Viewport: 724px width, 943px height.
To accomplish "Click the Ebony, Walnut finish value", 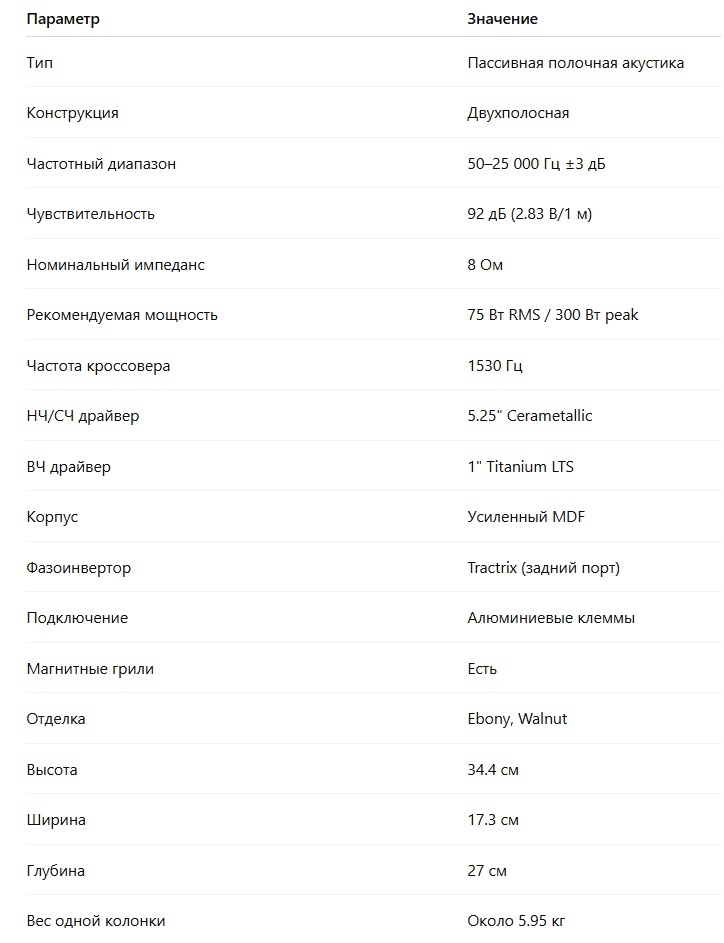I will pyautogui.click(x=517, y=719).
